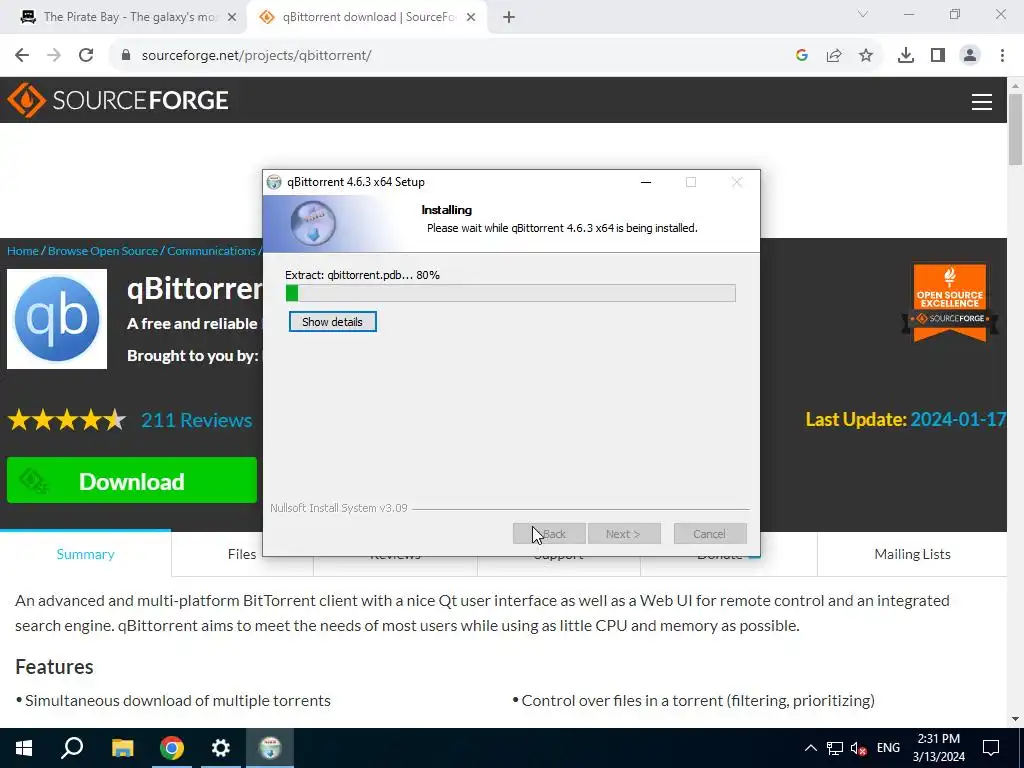This screenshot has height=768, width=1024.
Task: Open the SourceForge hamburger menu
Action: coord(982,102)
